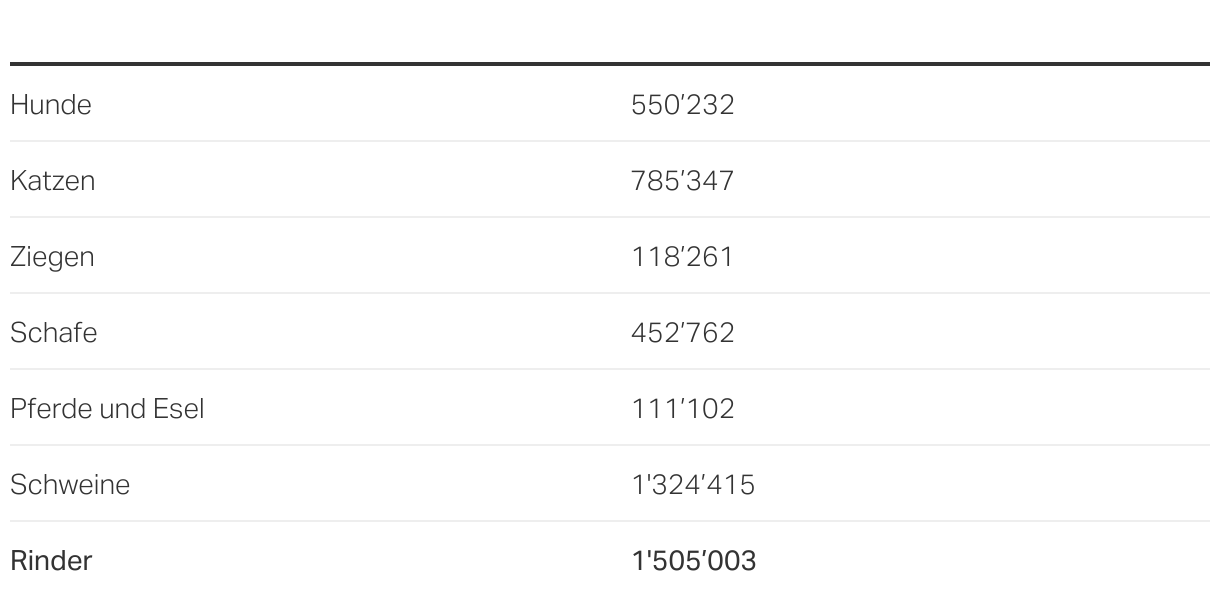Click the Ziegen row label
The height and width of the screenshot is (606, 1220).
[52, 257]
